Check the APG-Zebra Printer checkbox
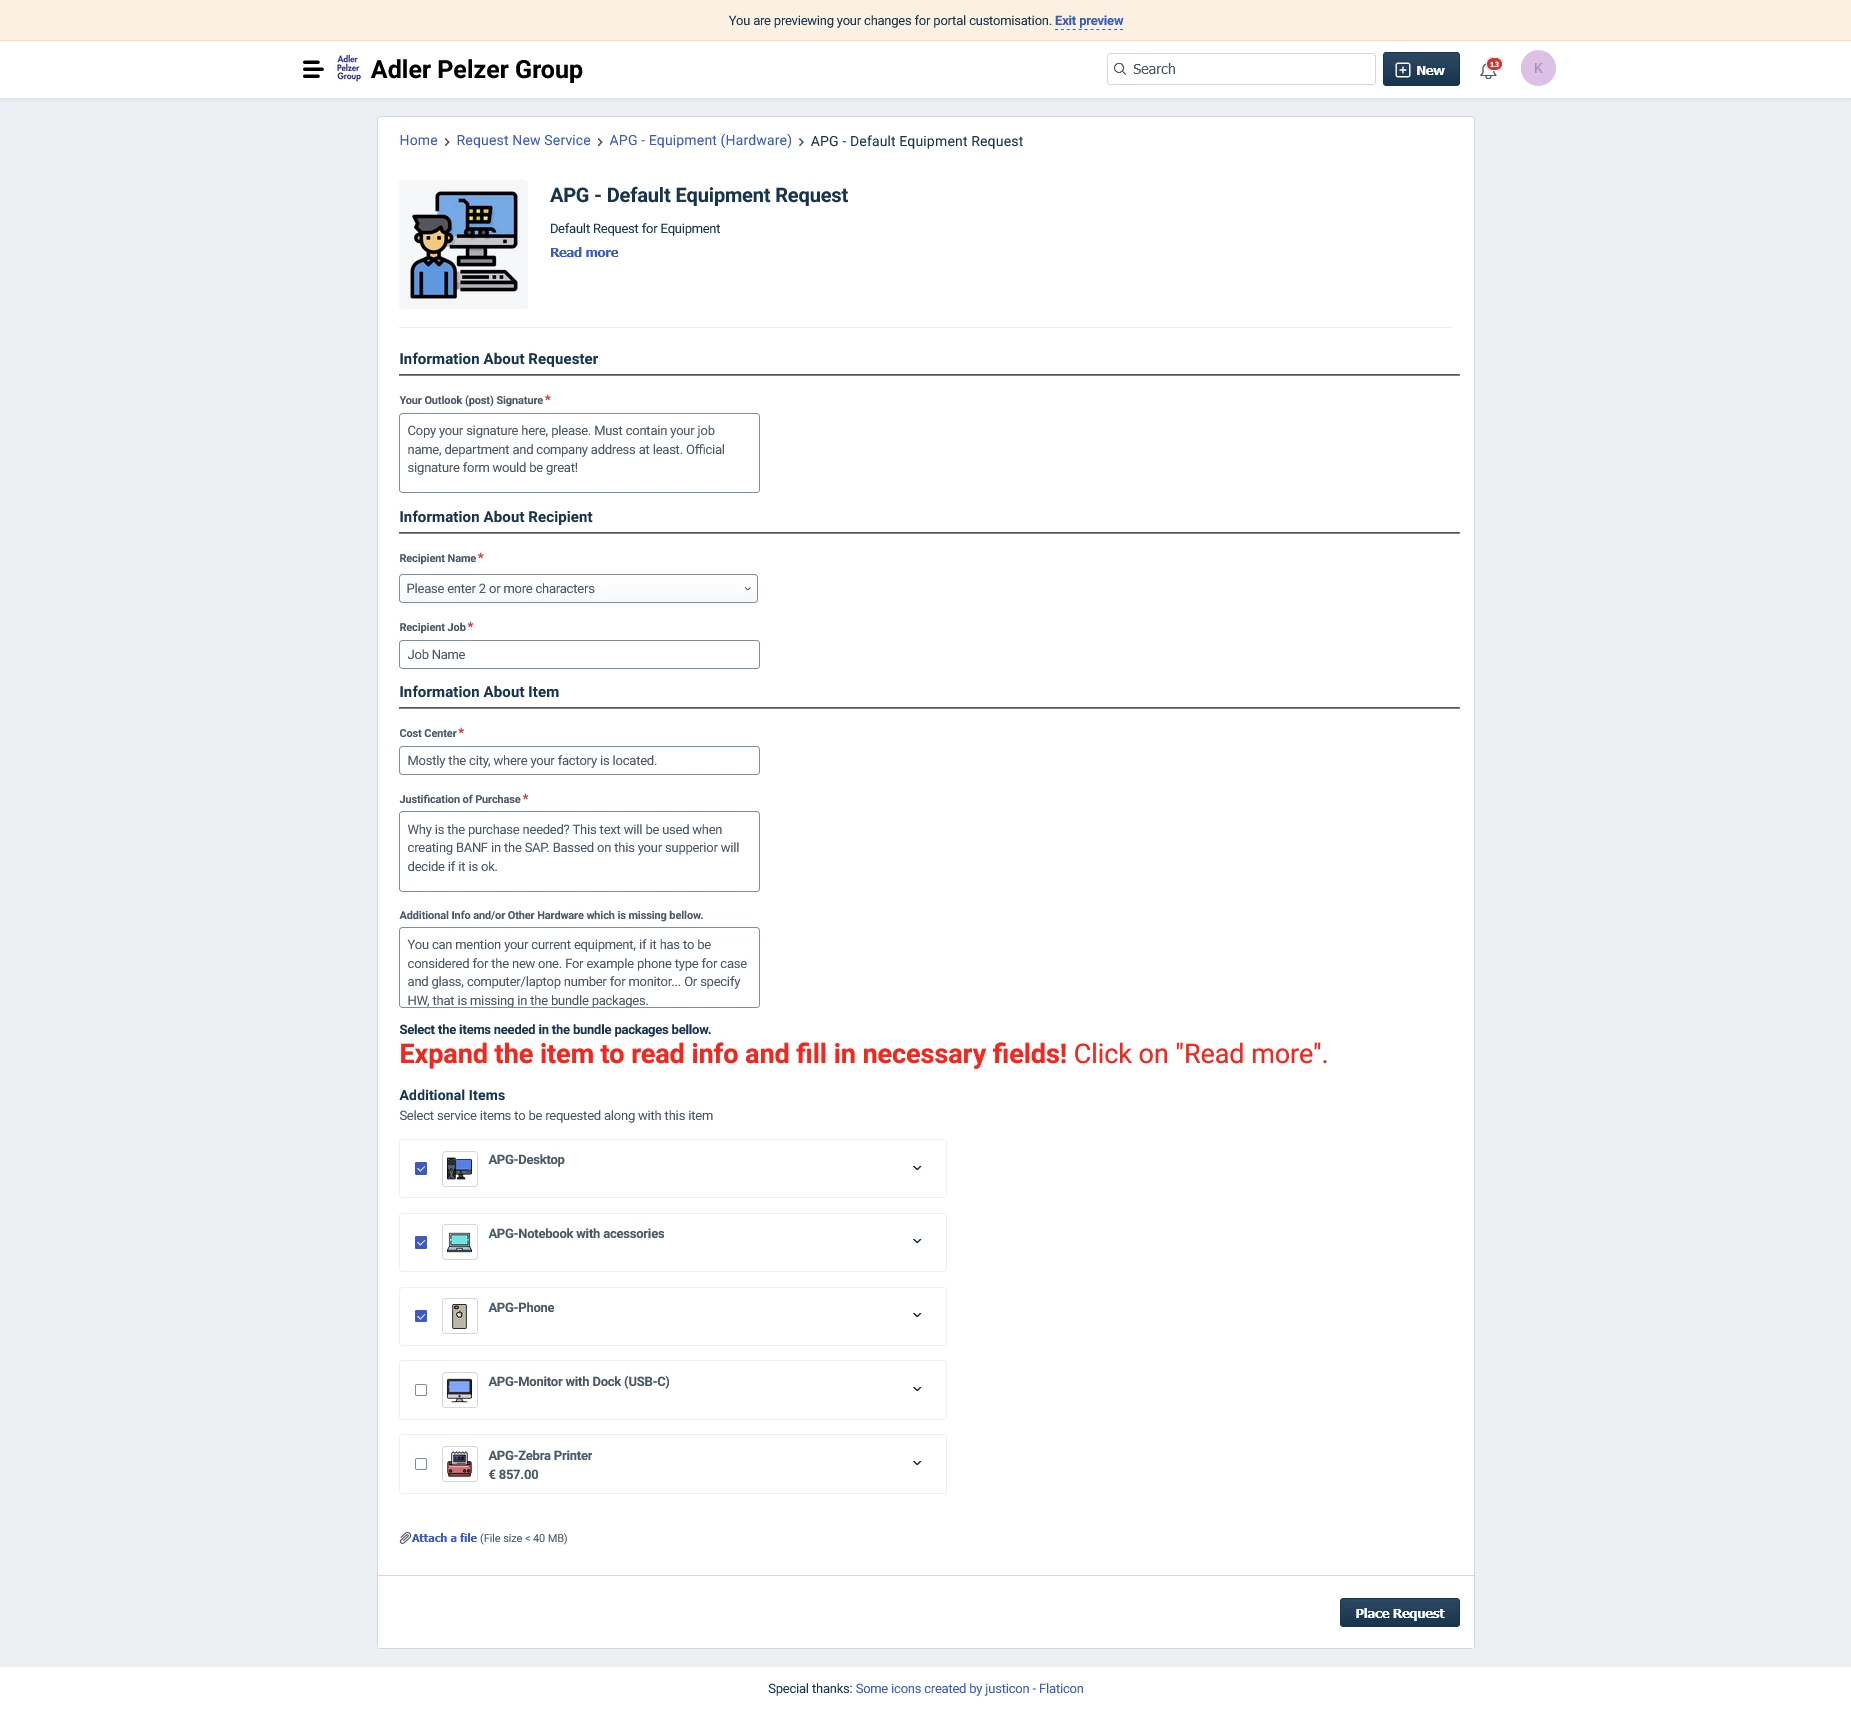Image resolution: width=1851 pixels, height=1715 pixels. coord(421,1464)
